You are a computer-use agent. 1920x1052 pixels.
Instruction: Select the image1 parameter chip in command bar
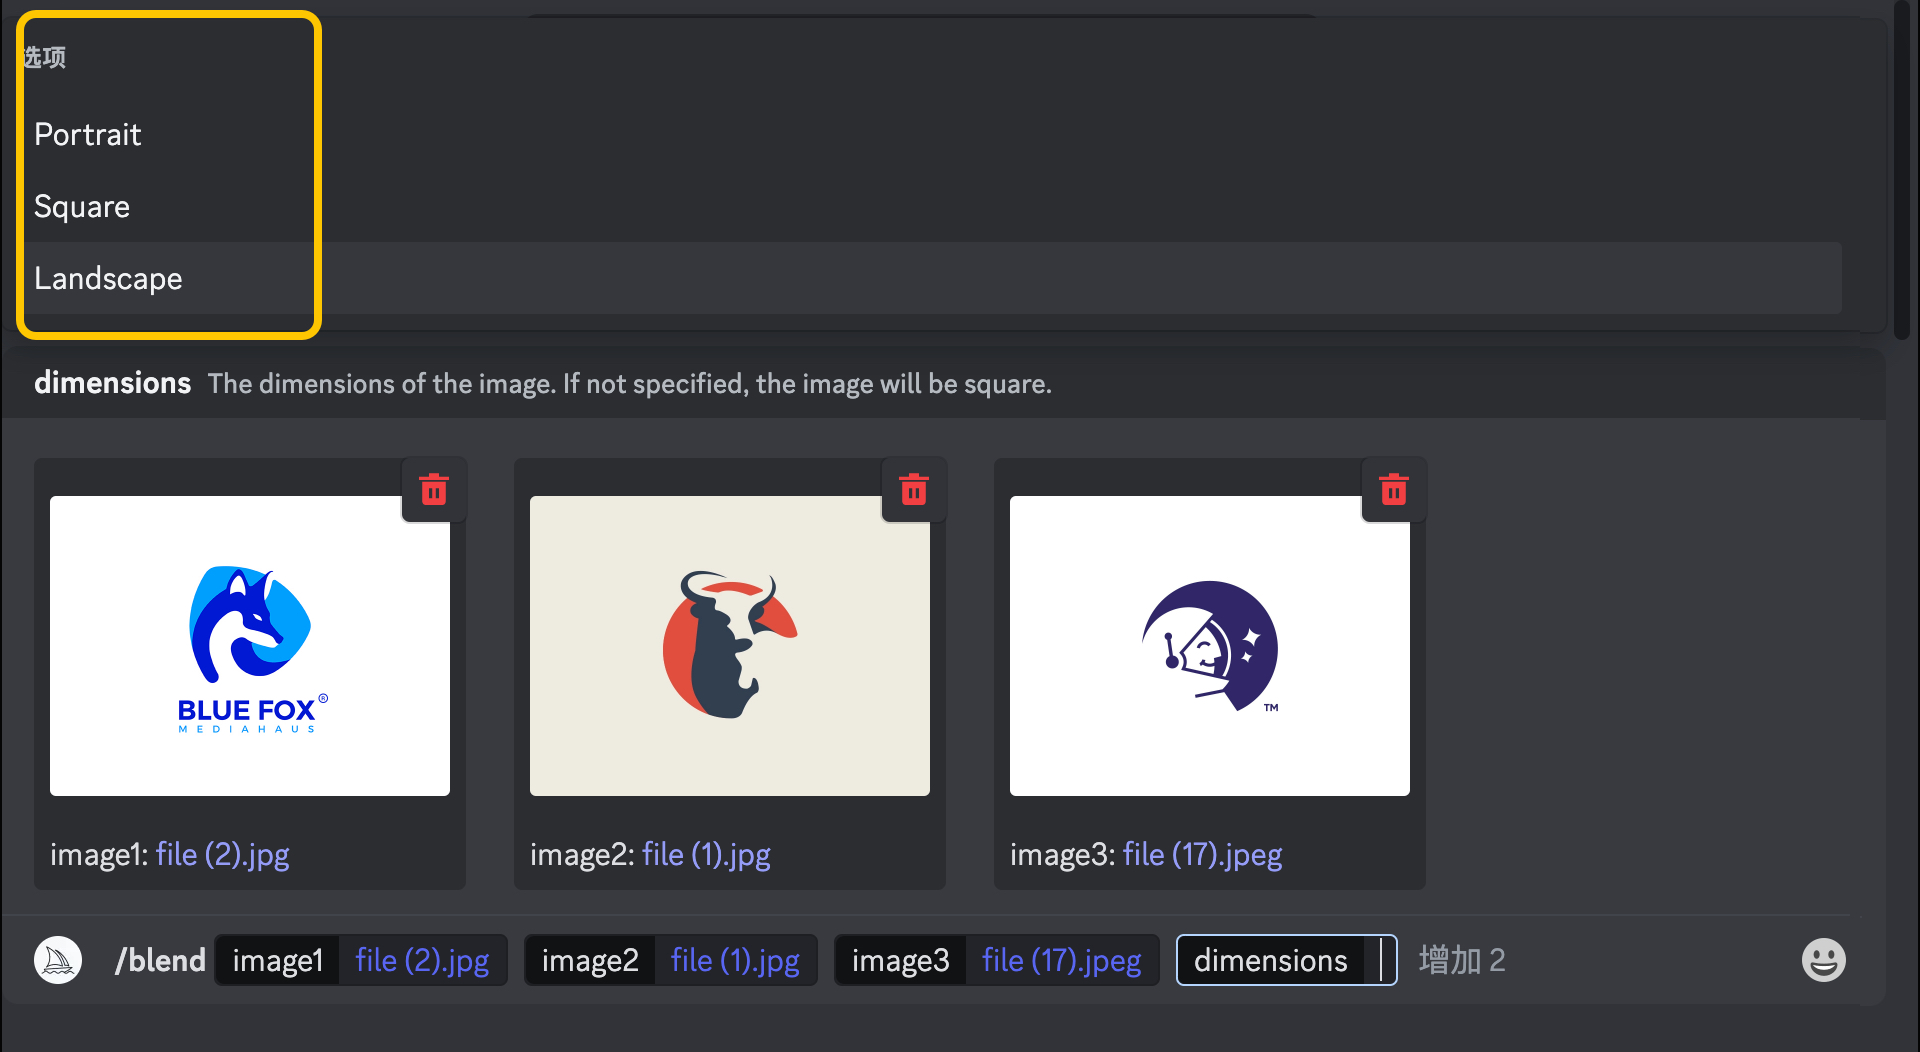pos(362,960)
